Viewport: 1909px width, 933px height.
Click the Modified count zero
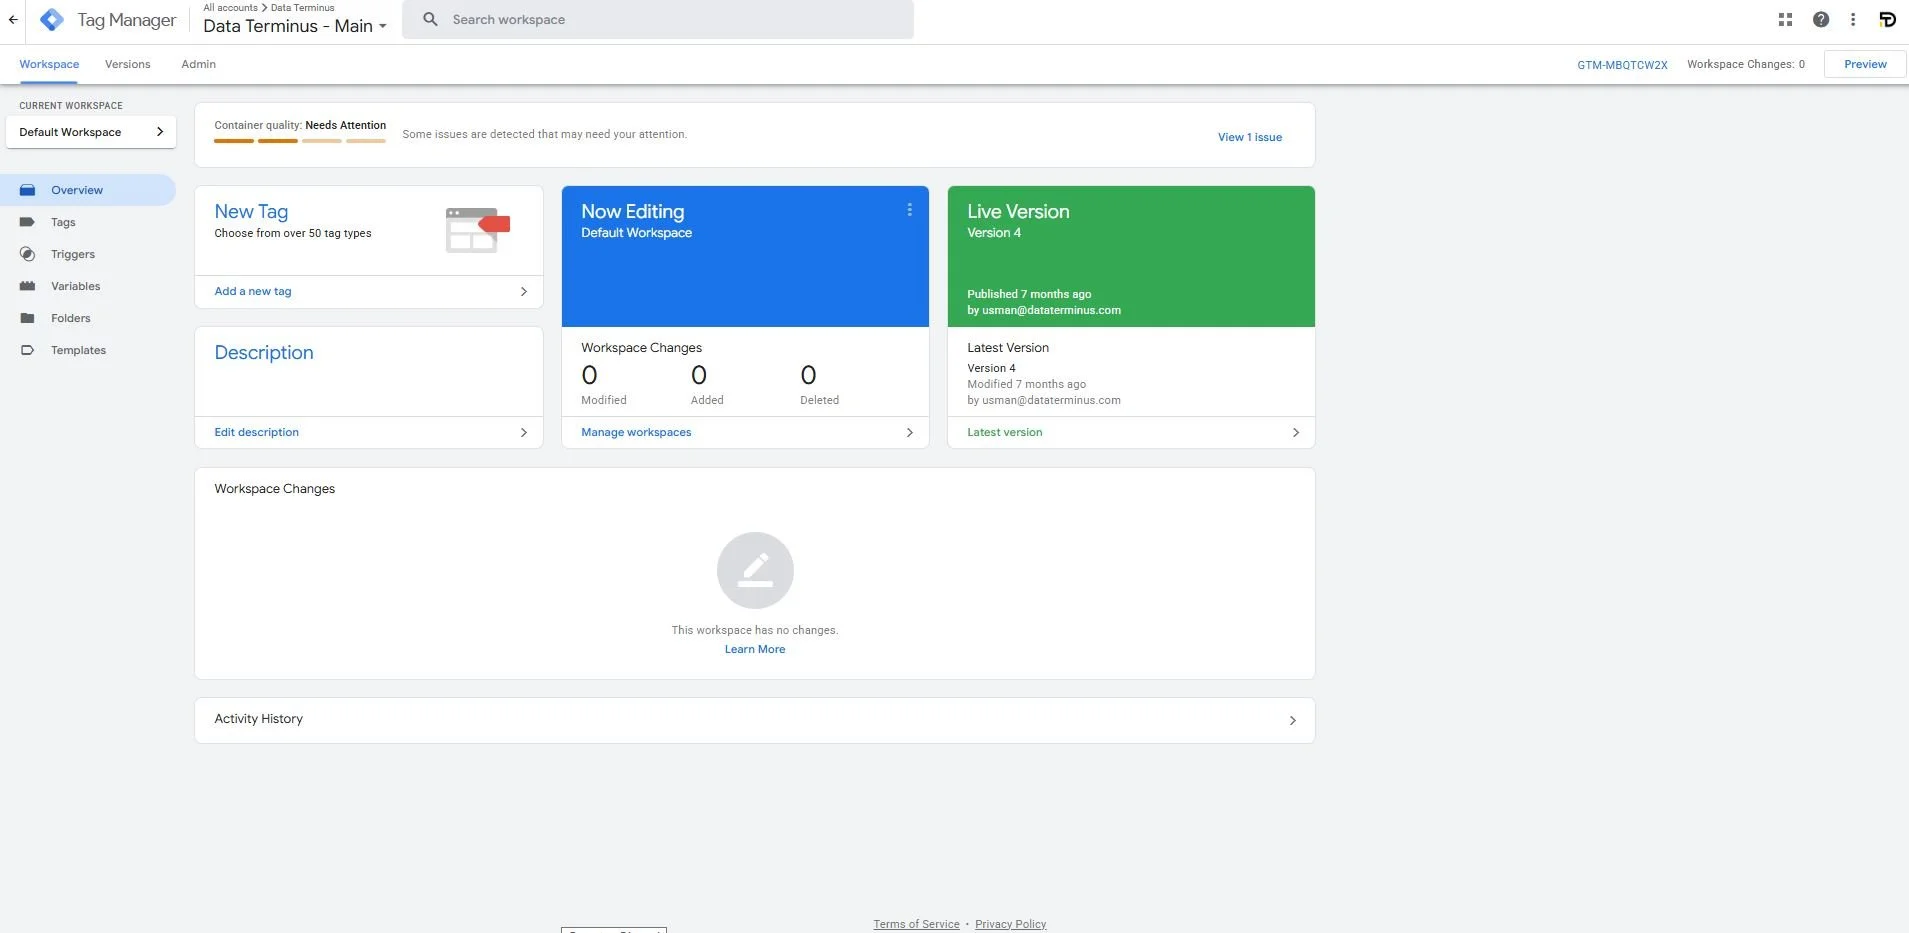pos(590,375)
